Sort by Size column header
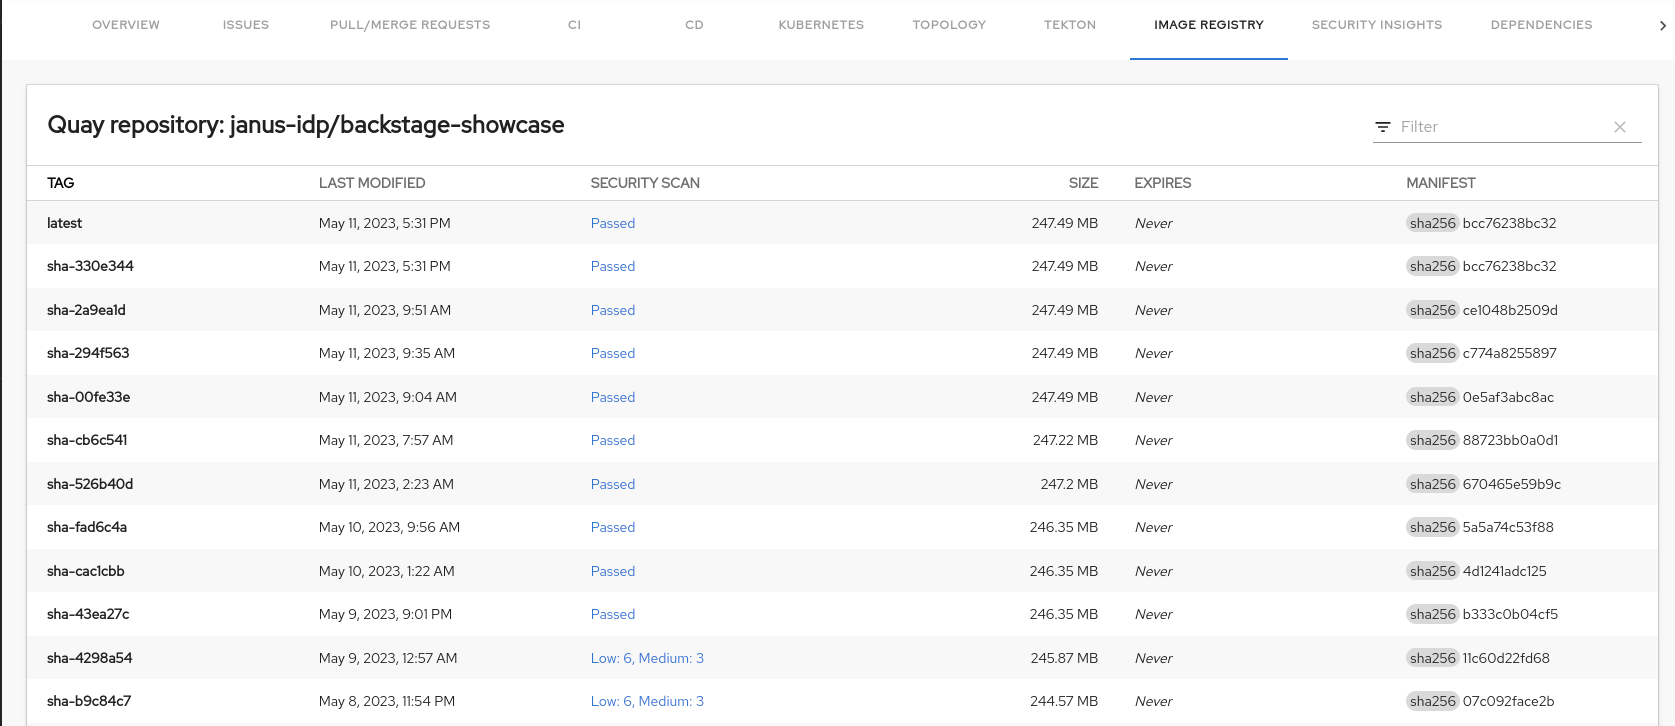This screenshot has width=1675, height=726. 1082,183
